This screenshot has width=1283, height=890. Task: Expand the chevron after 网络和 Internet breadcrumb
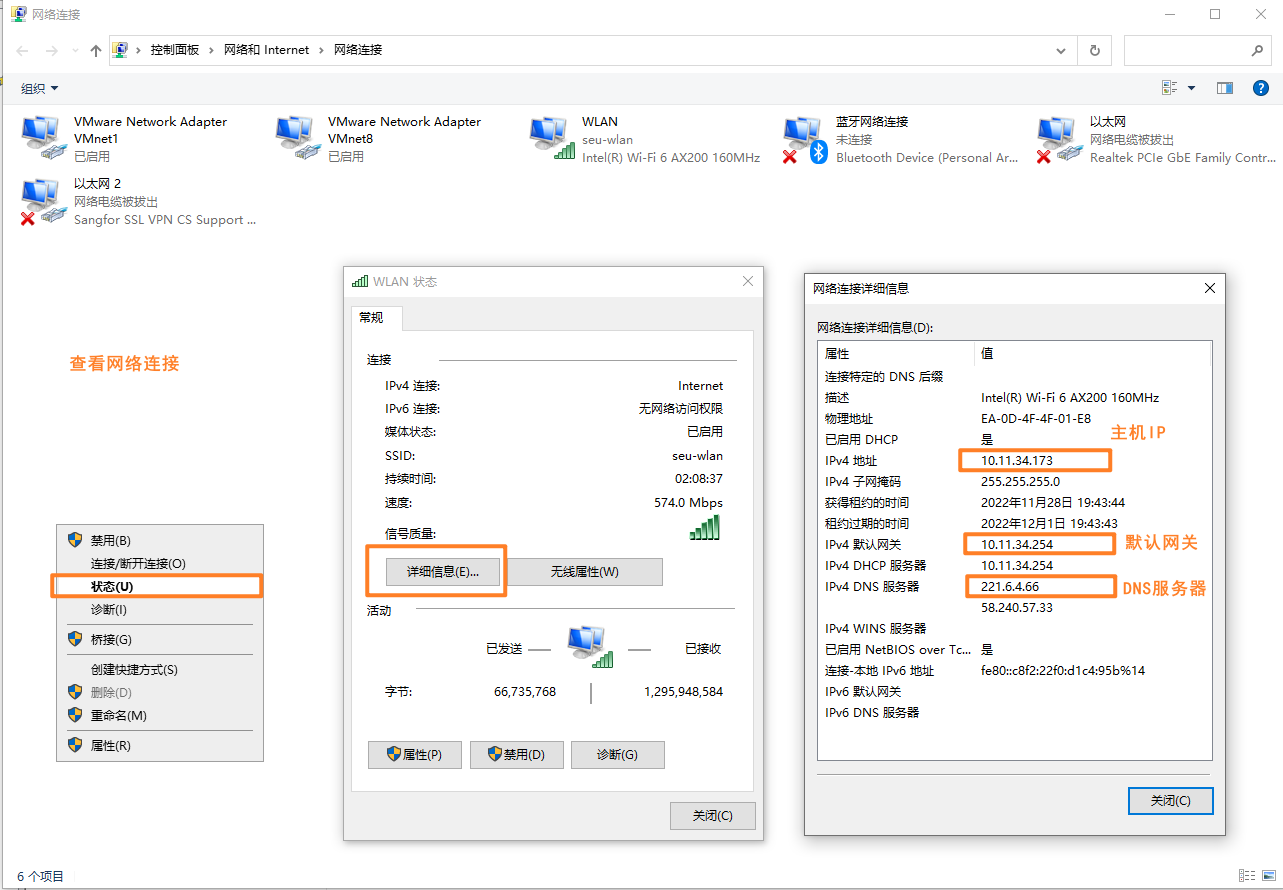pos(322,50)
